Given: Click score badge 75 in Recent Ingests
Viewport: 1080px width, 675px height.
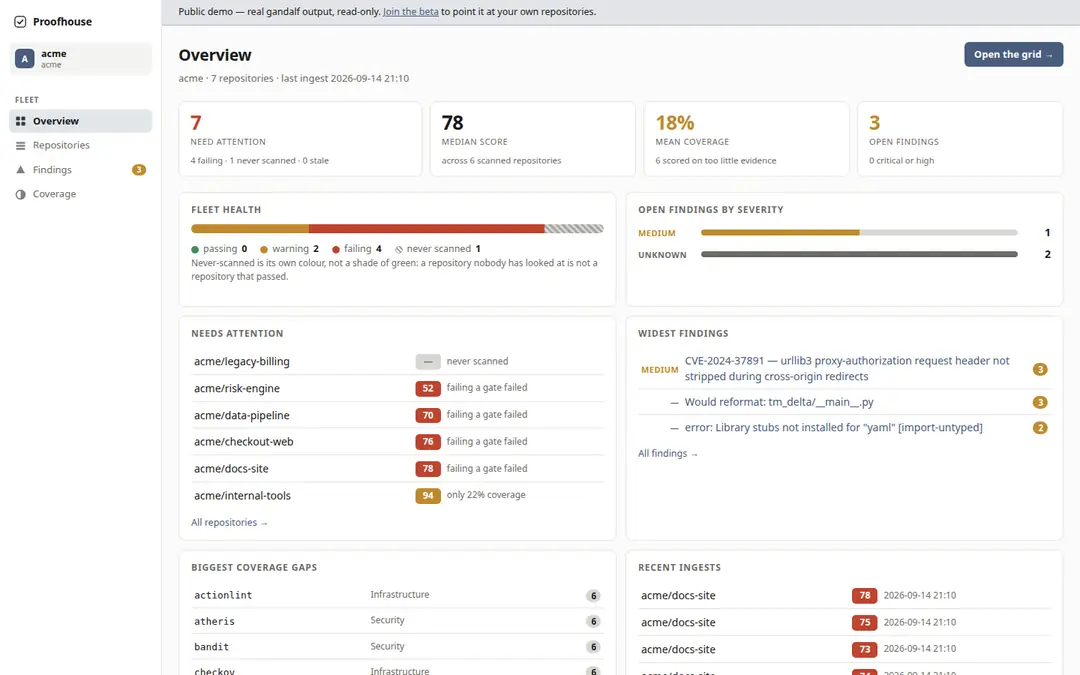Looking at the screenshot, I should tap(864, 622).
